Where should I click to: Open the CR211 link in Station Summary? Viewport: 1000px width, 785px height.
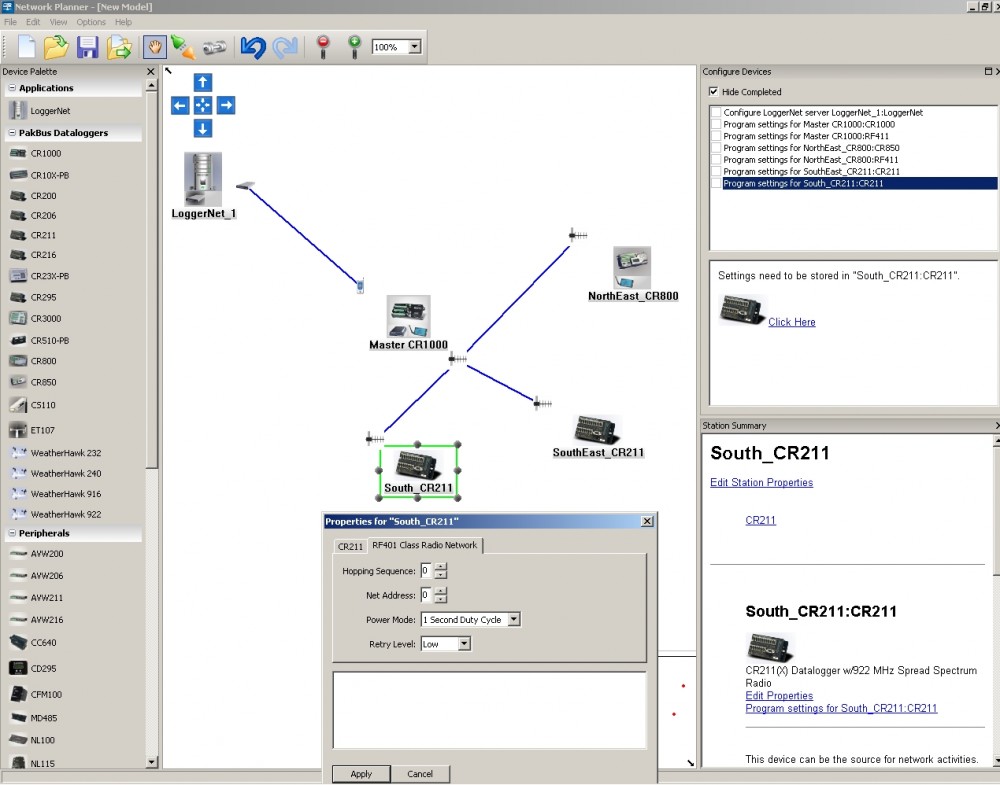click(x=760, y=520)
